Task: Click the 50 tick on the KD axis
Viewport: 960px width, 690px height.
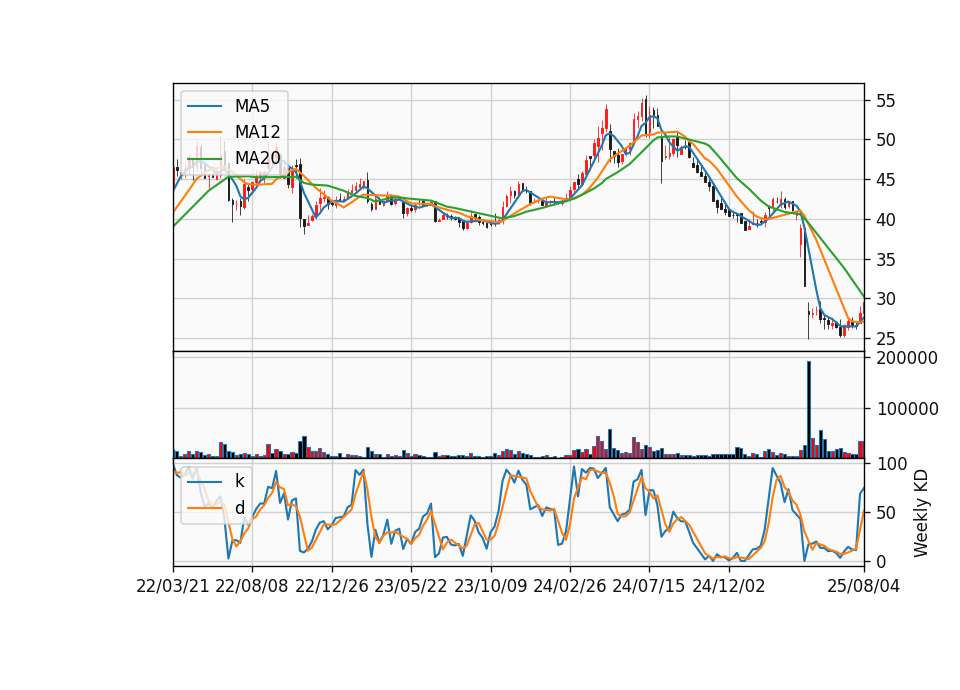Action: pyautogui.click(x=885, y=513)
